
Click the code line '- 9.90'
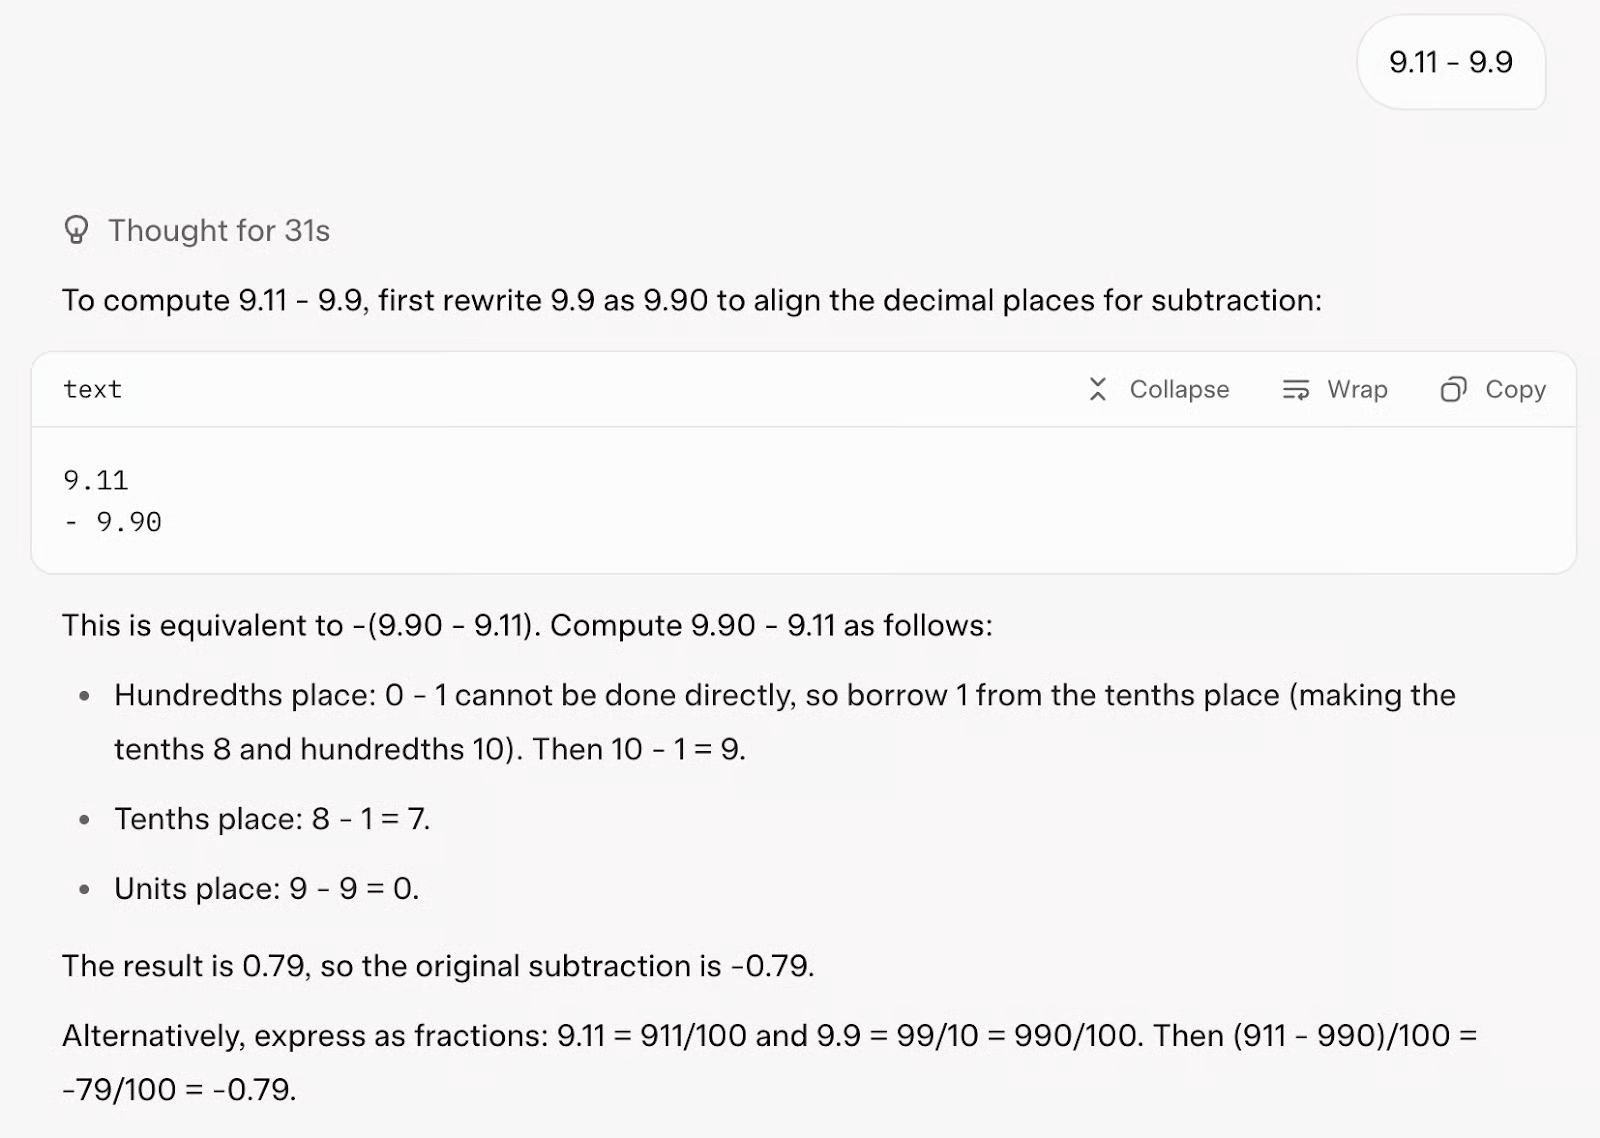(x=112, y=521)
